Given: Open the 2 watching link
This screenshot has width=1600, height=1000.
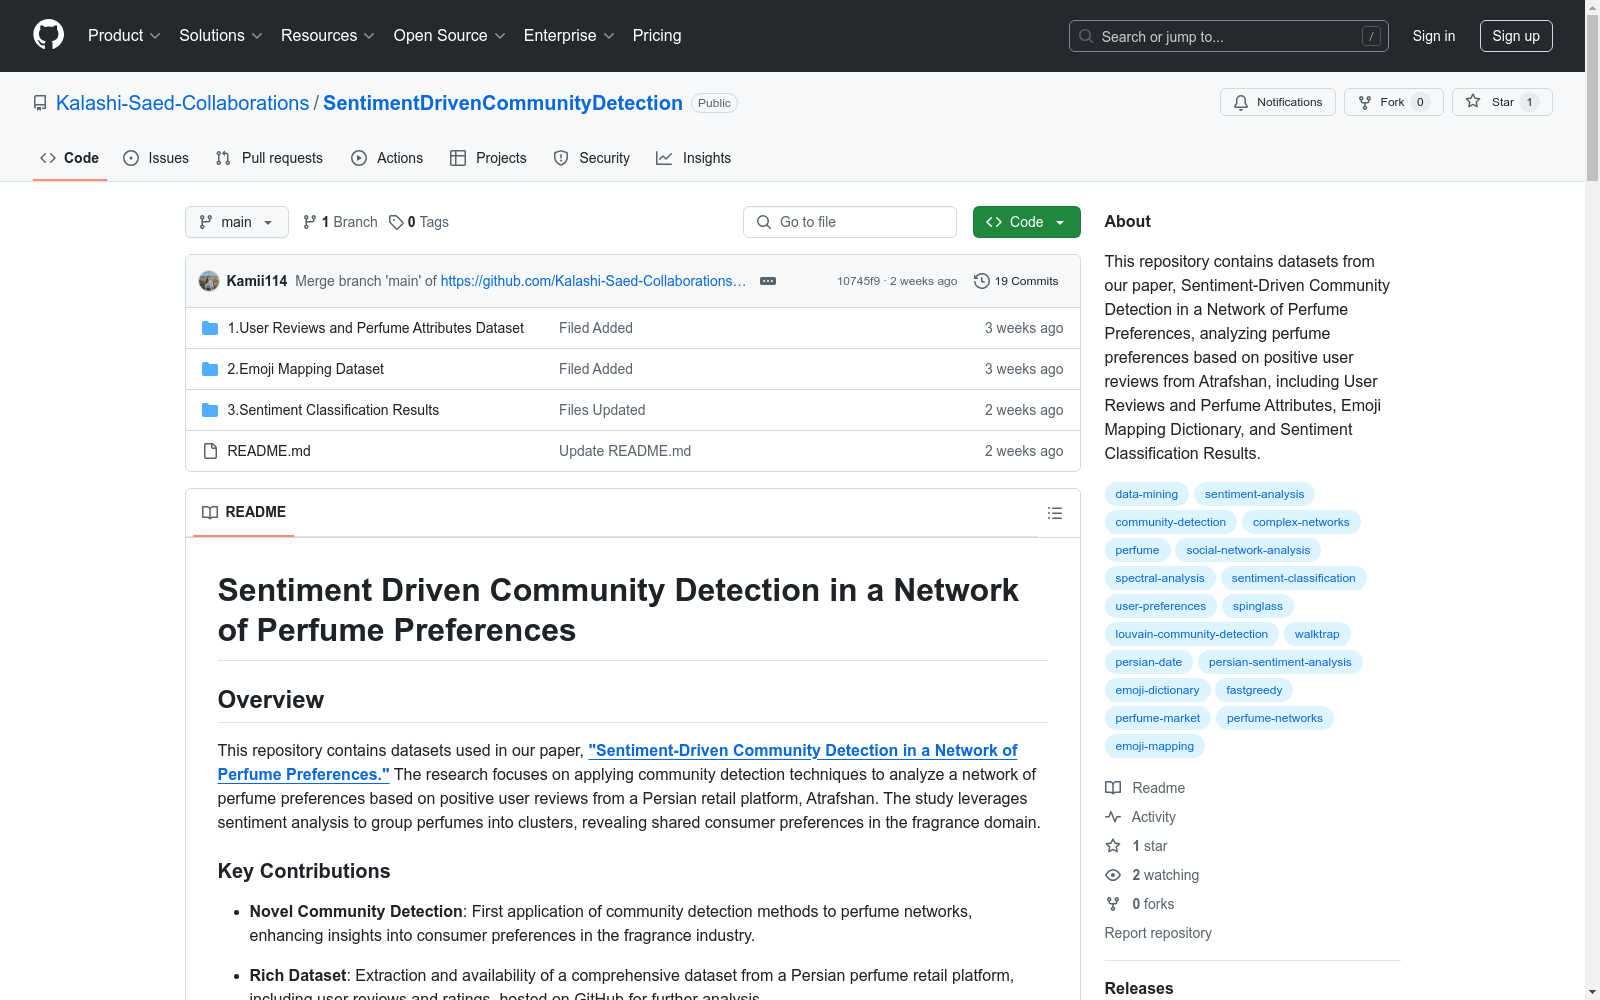Looking at the screenshot, I should [1152, 875].
